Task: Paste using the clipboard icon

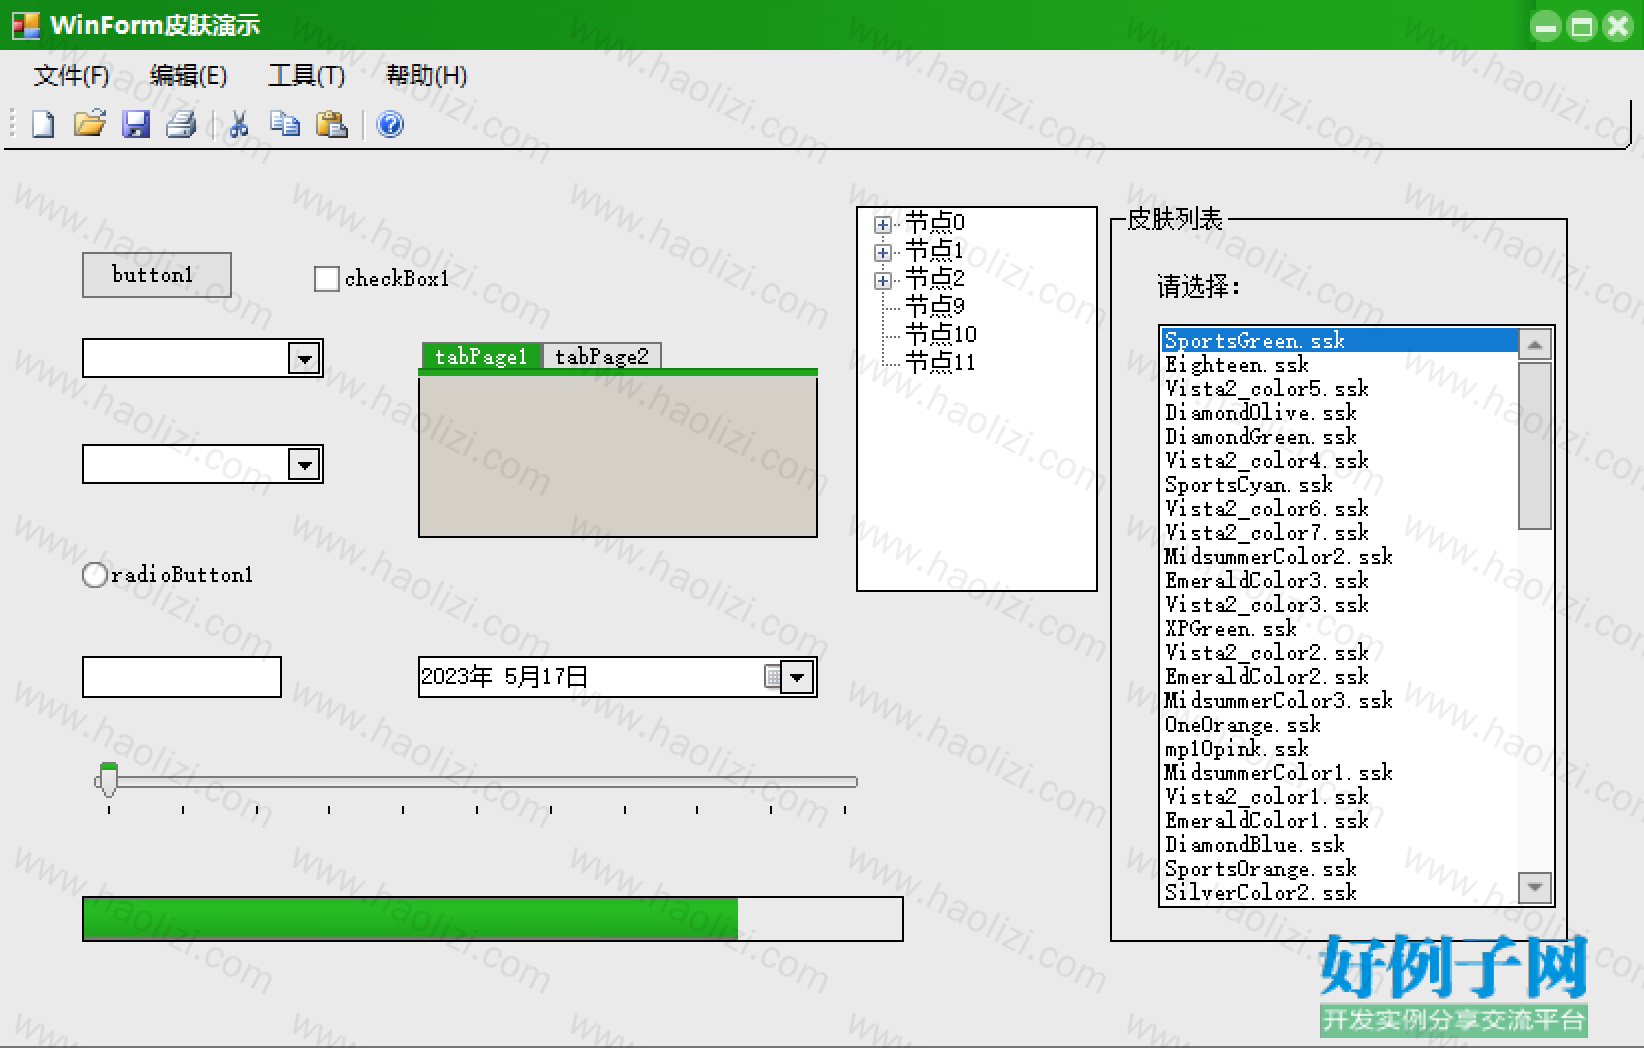Action: point(331,124)
